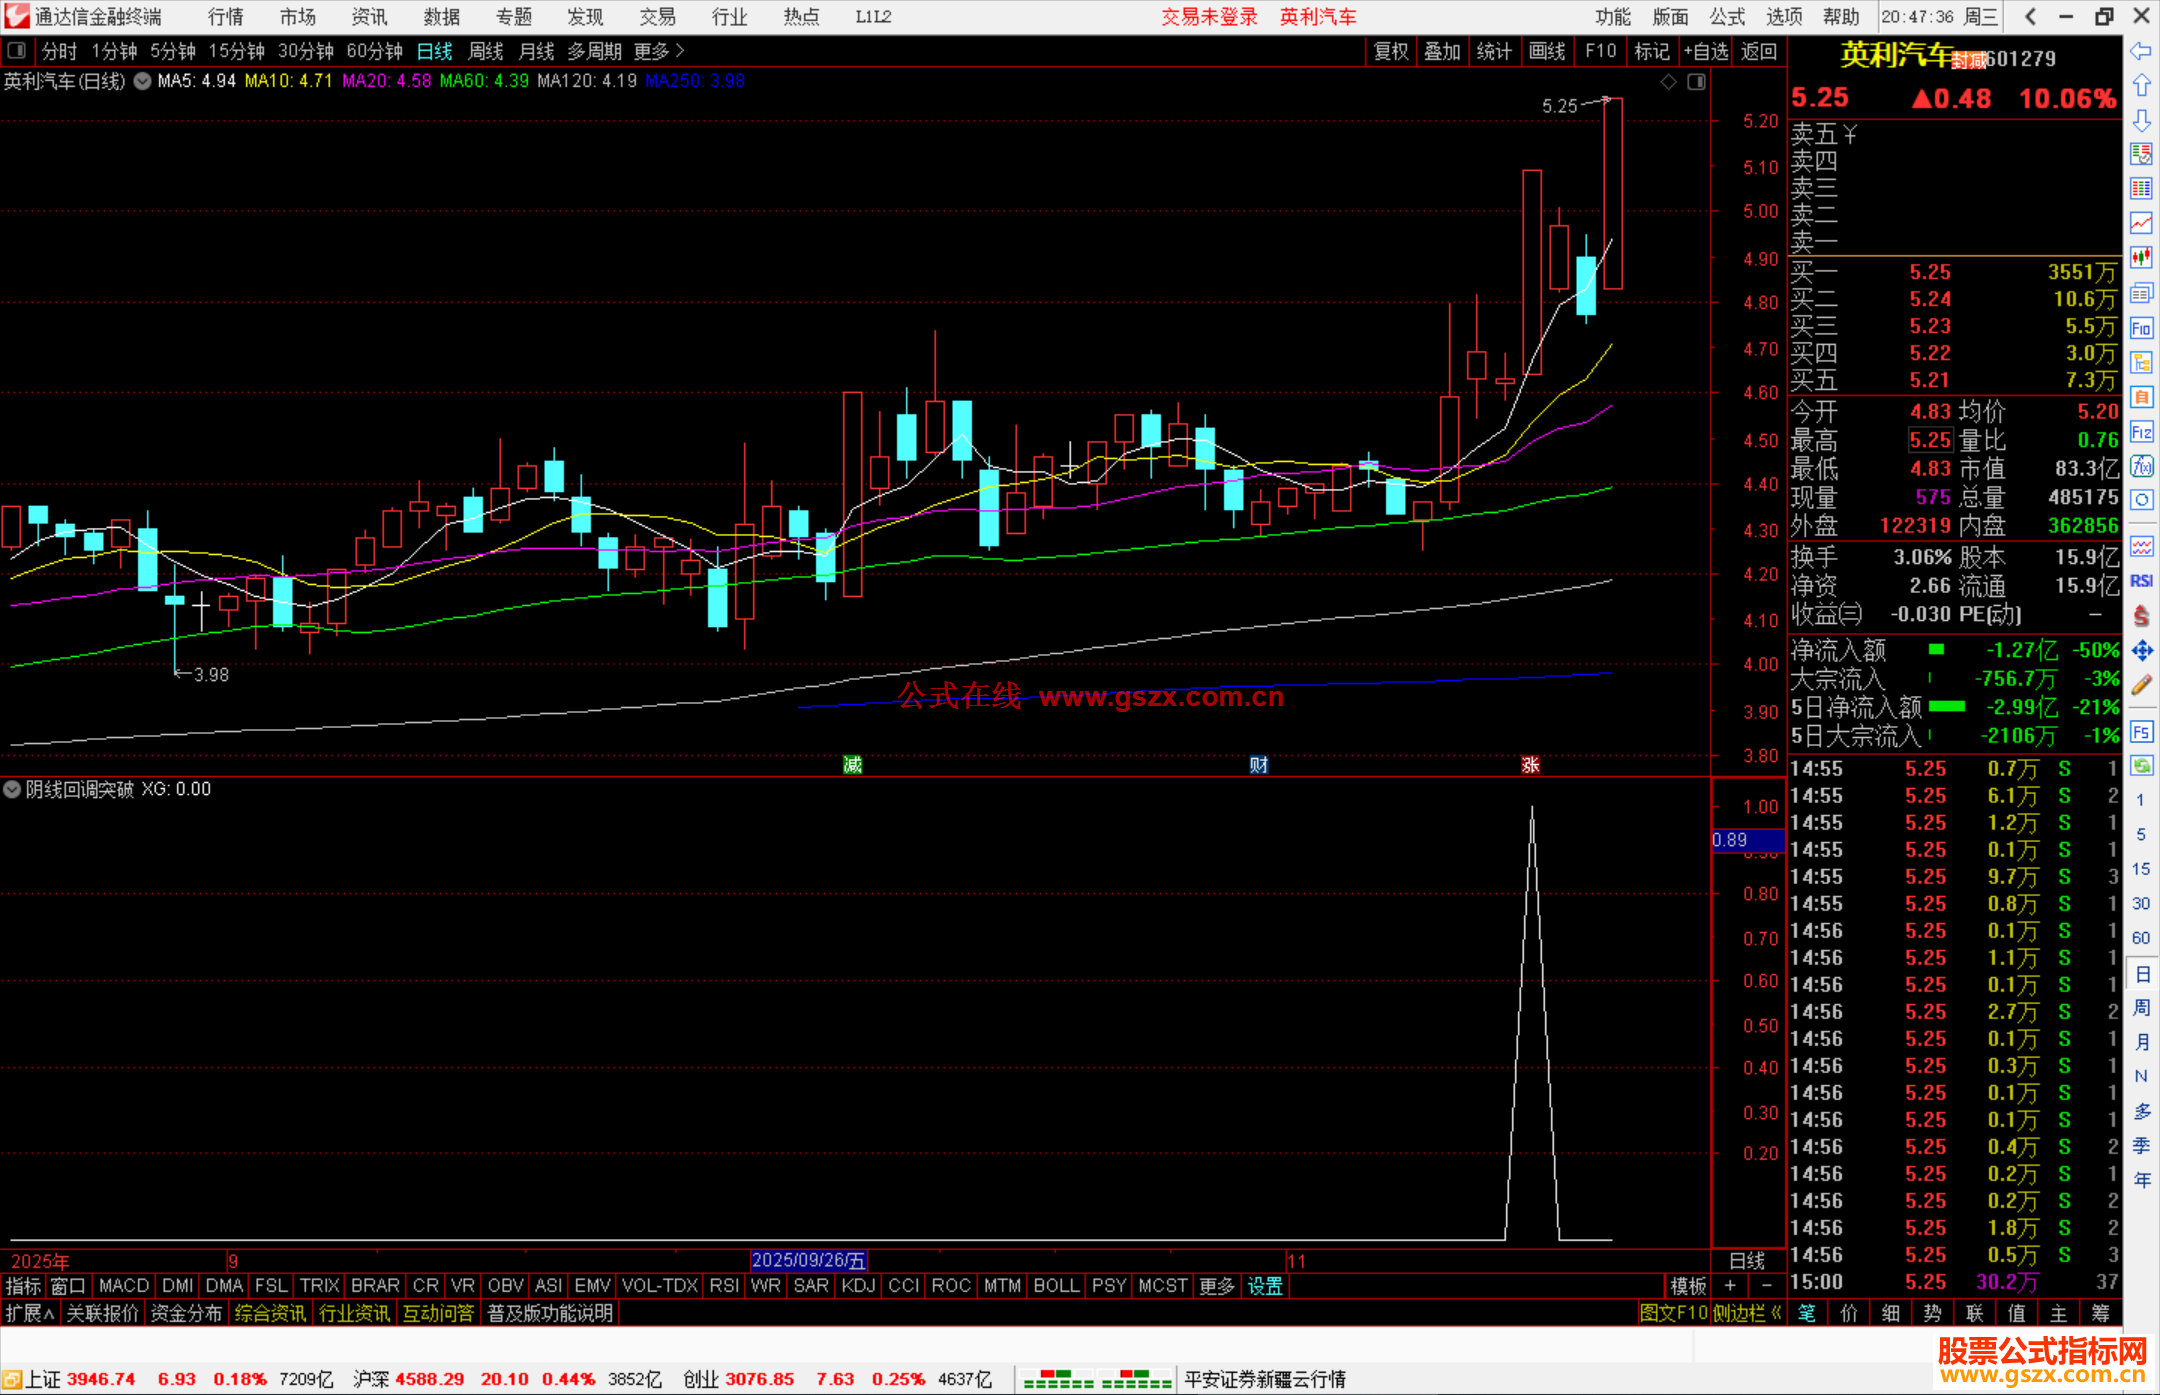This screenshot has width=2160, height=1395.
Task: Click the formula f(x) sidebar icon
Action: click(2141, 466)
